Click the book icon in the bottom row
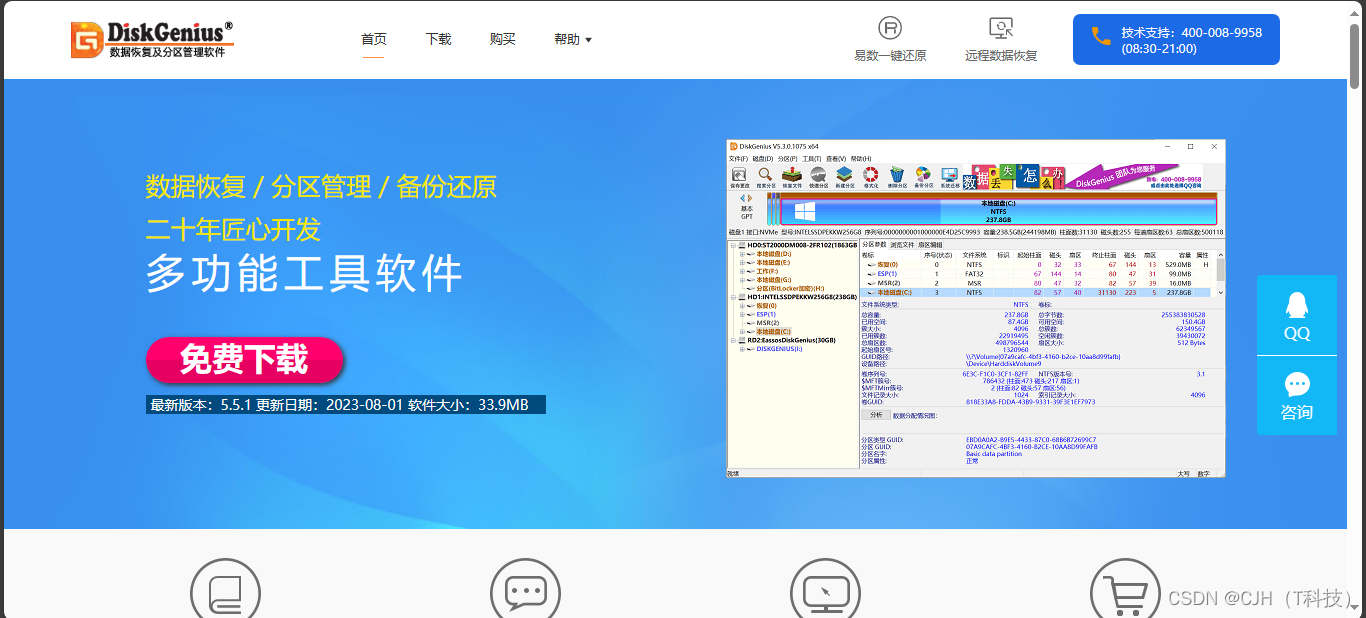The image size is (1366, 618). [225, 592]
